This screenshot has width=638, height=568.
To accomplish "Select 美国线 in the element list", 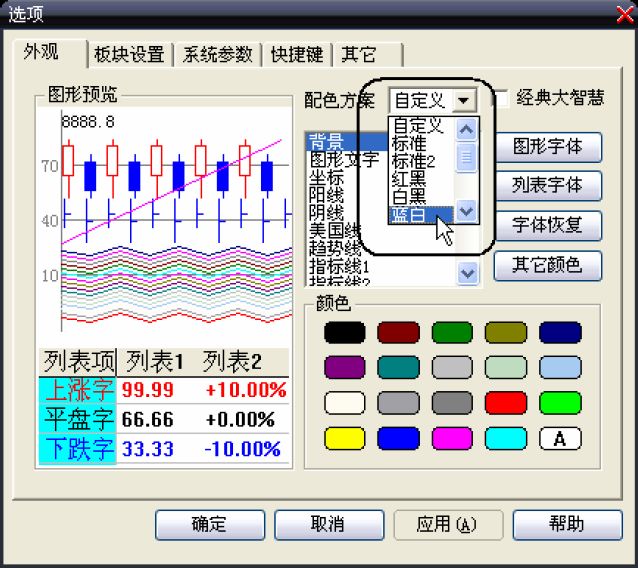I will [x=334, y=231].
